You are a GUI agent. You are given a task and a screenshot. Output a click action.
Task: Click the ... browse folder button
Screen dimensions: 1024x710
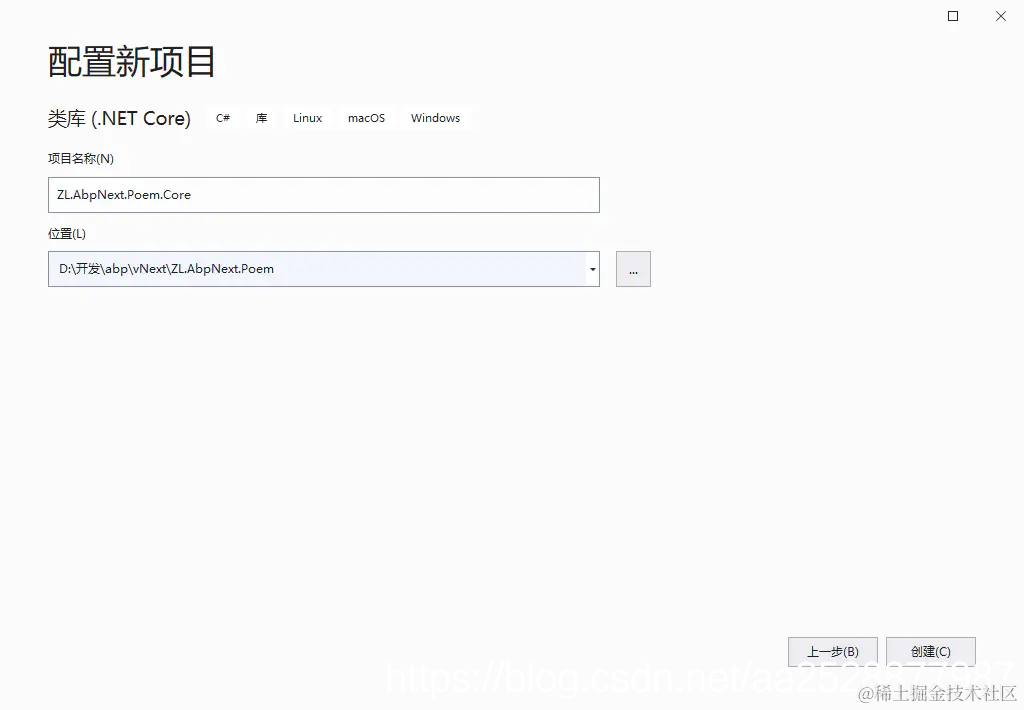coord(632,268)
